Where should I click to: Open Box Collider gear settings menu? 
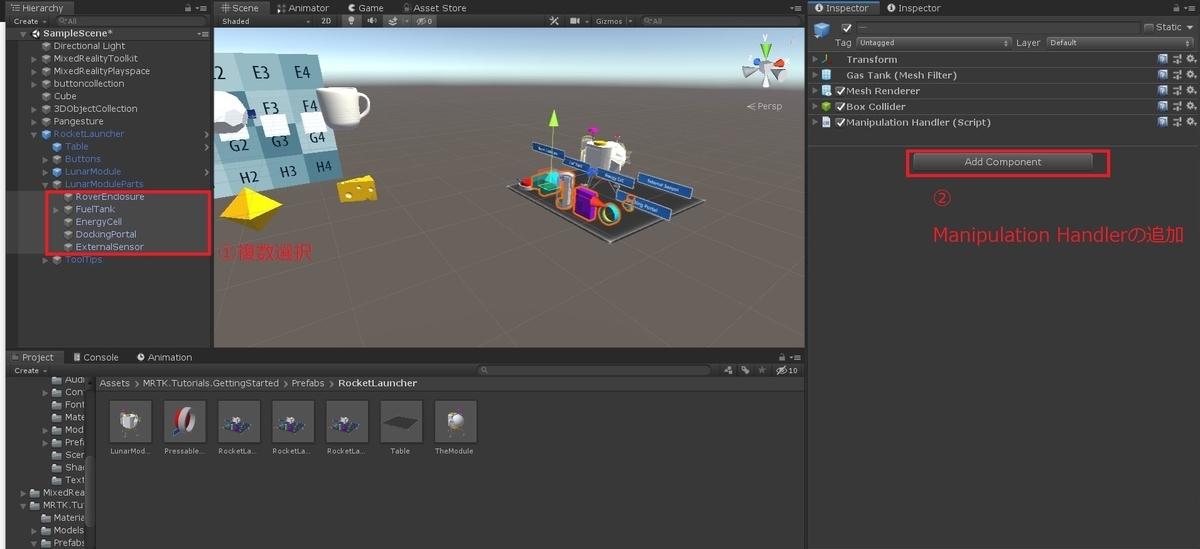[x=1191, y=106]
